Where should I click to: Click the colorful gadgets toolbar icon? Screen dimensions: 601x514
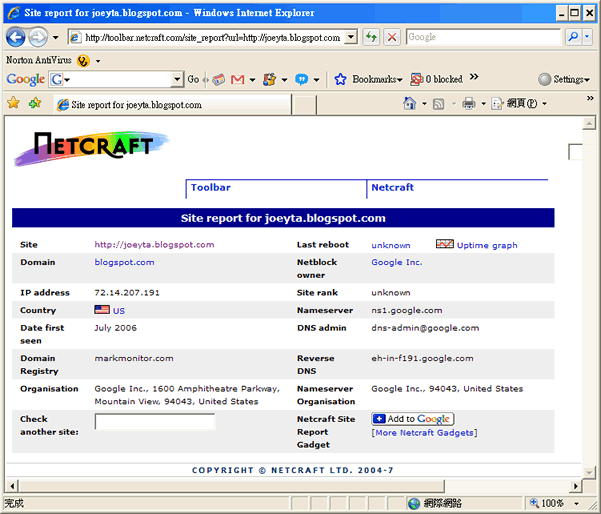[269, 80]
